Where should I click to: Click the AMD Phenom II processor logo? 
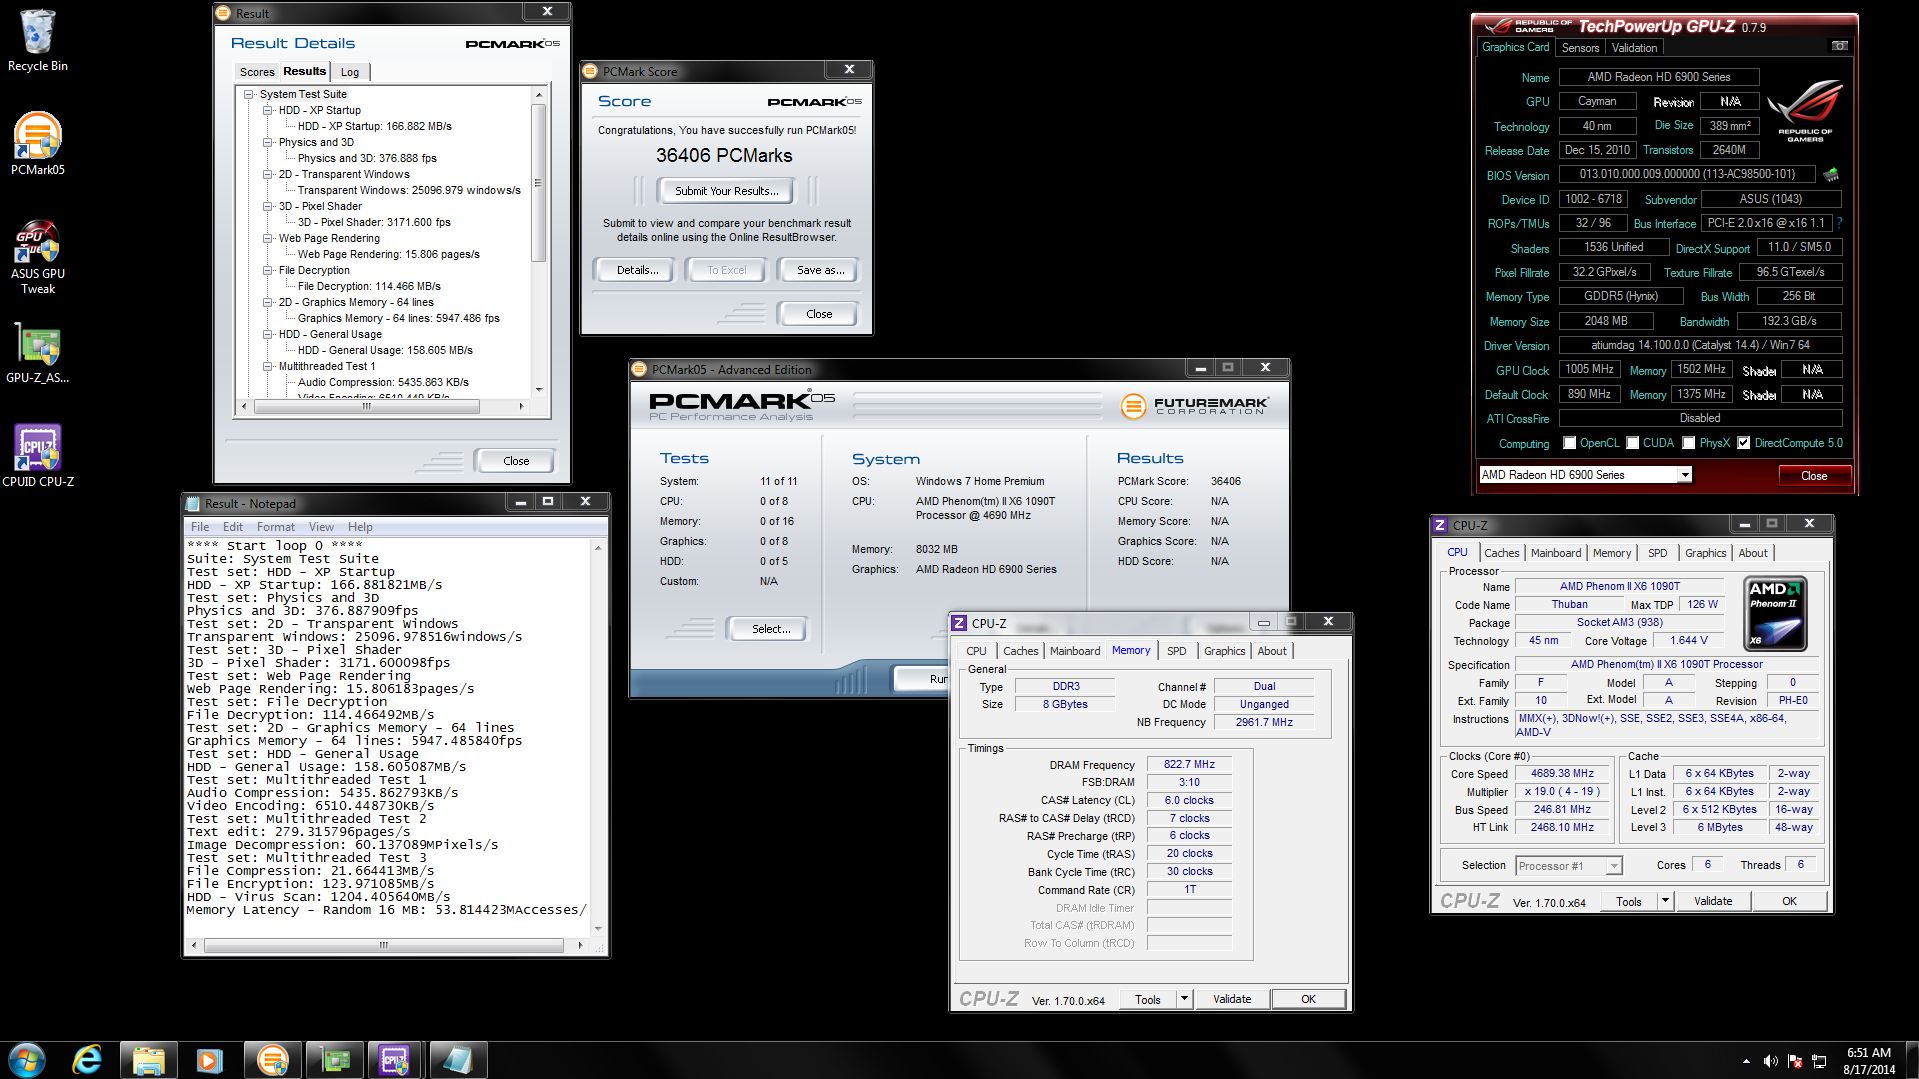point(1775,613)
